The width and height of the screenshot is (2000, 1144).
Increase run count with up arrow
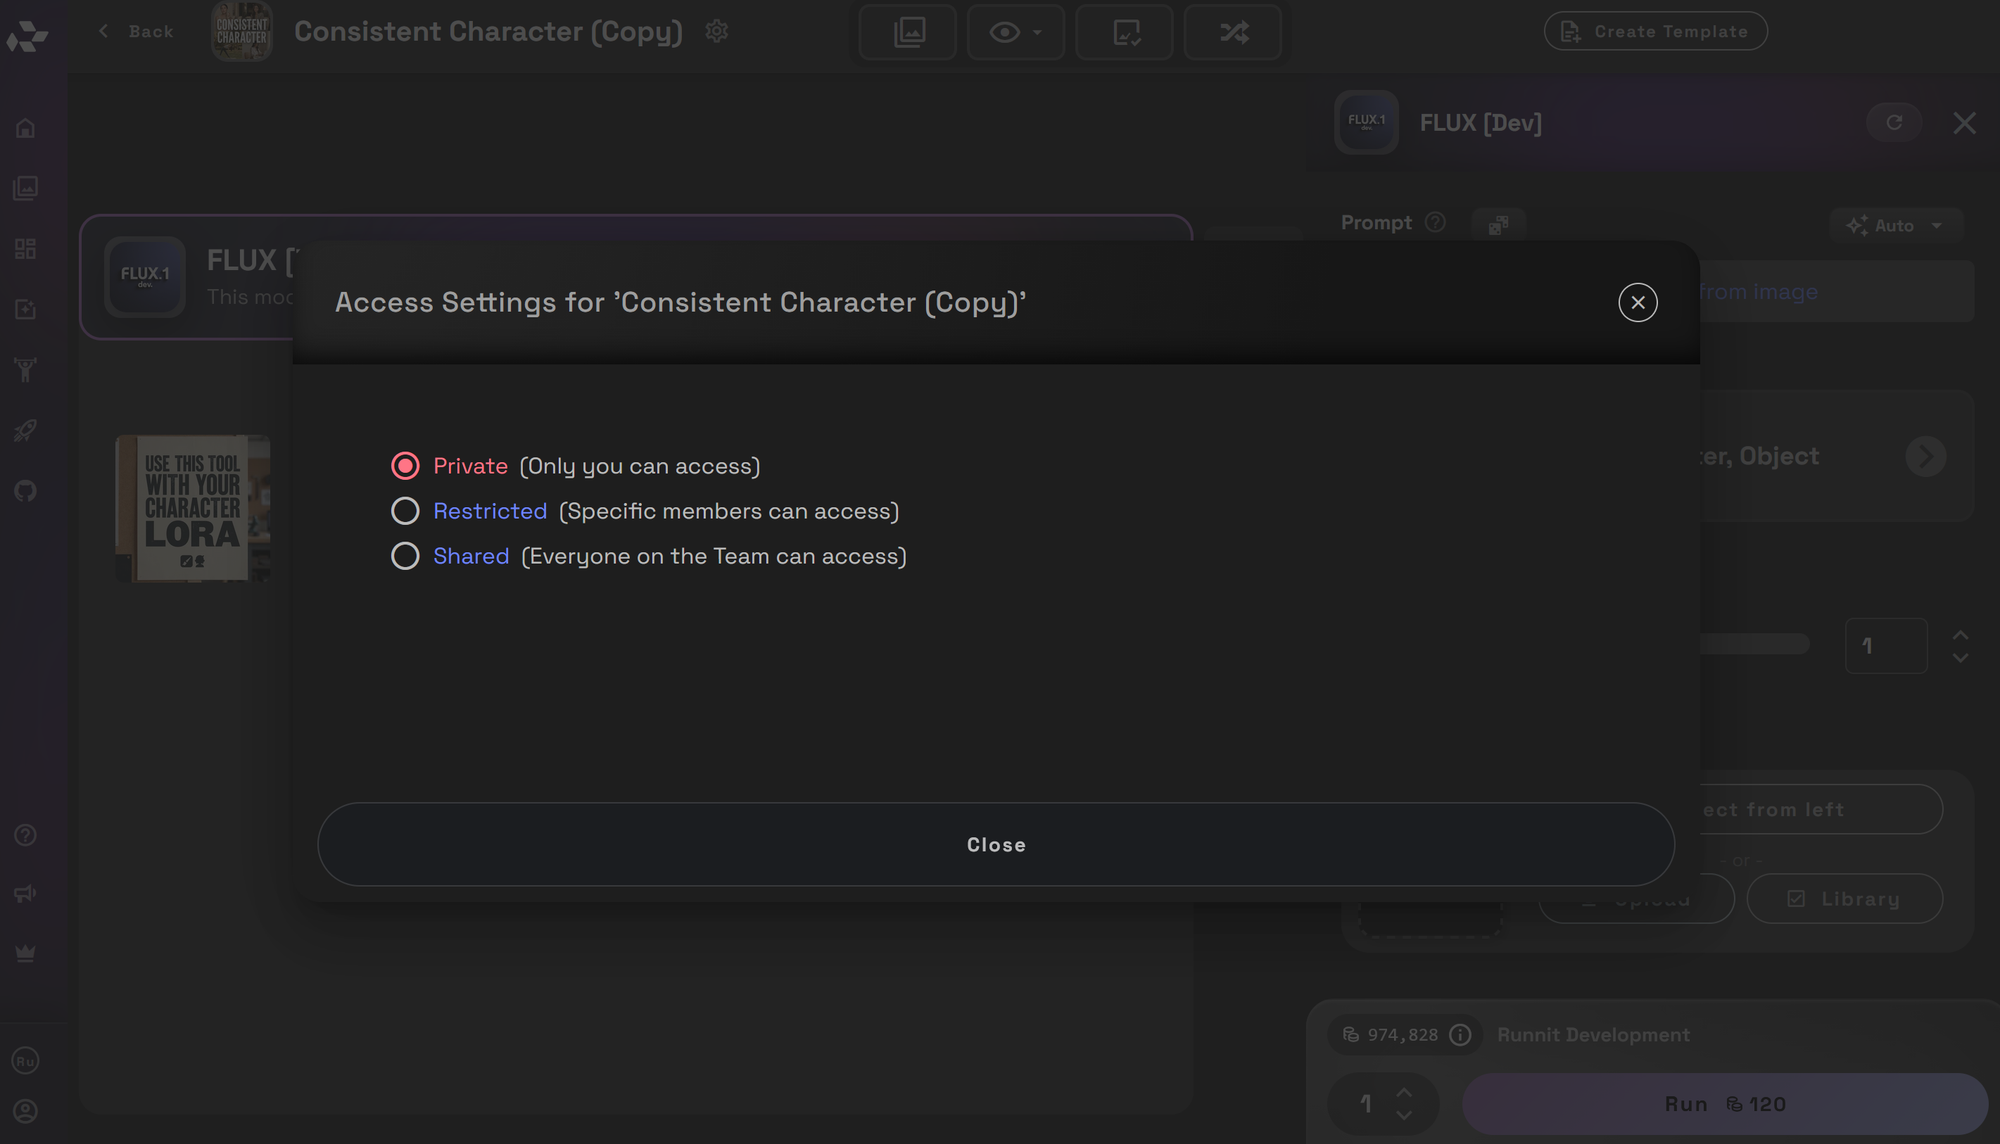click(x=1404, y=1092)
